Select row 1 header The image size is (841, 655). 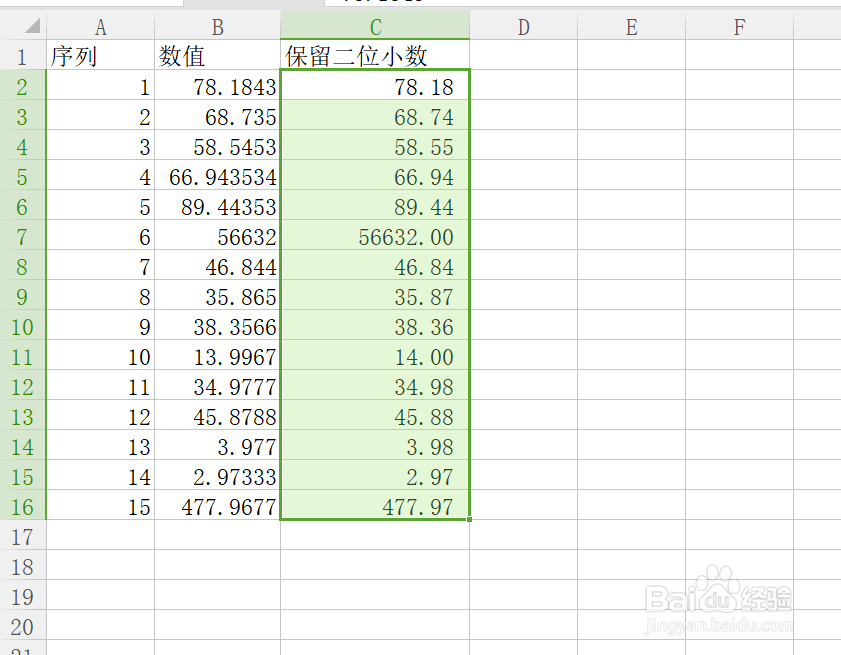[23, 55]
